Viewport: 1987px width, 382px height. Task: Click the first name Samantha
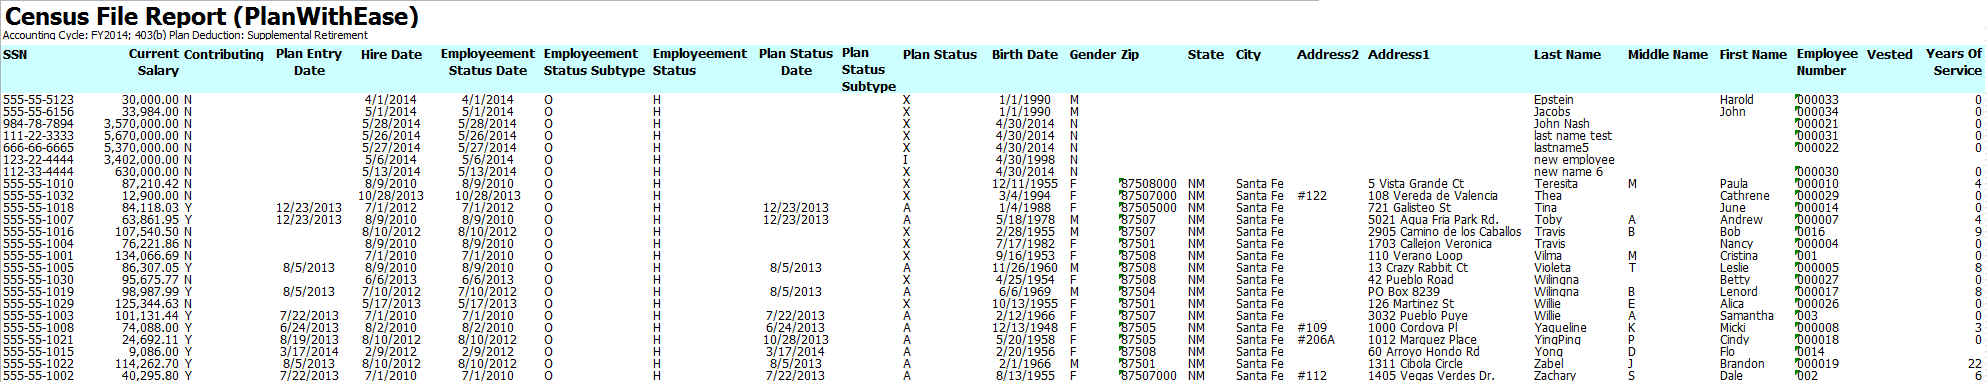(1747, 316)
